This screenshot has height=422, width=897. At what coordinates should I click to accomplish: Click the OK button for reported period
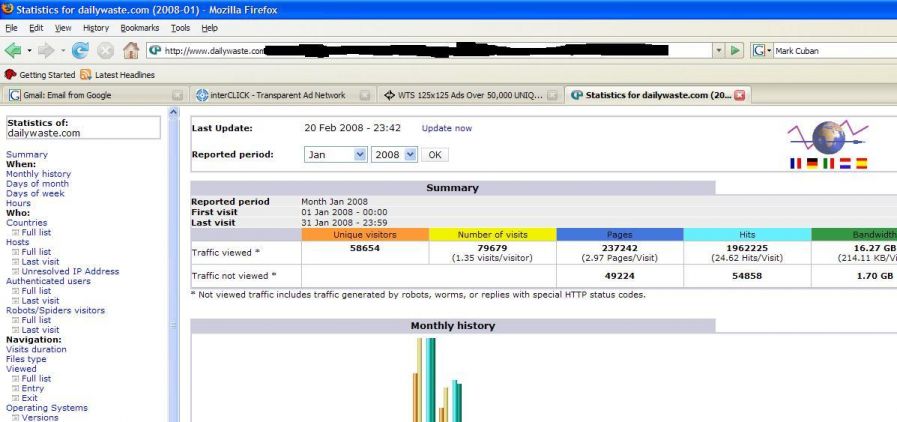pos(435,154)
